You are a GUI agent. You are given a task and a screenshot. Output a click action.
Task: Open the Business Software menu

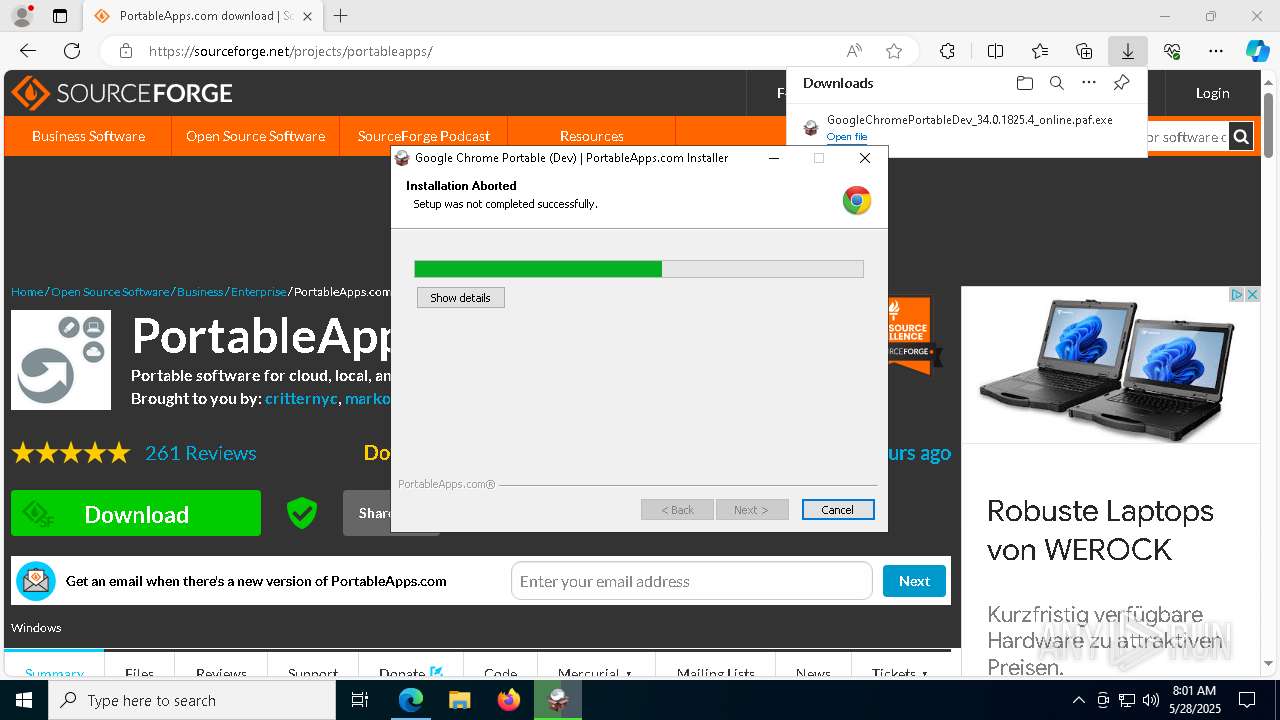coord(88,136)
